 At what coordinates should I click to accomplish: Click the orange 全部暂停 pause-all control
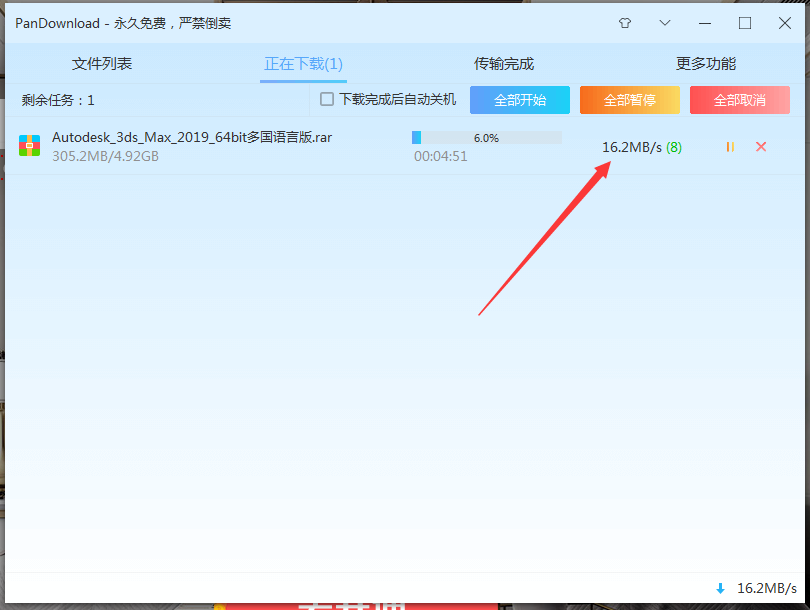pyautogui.click(x=629, y=100)
